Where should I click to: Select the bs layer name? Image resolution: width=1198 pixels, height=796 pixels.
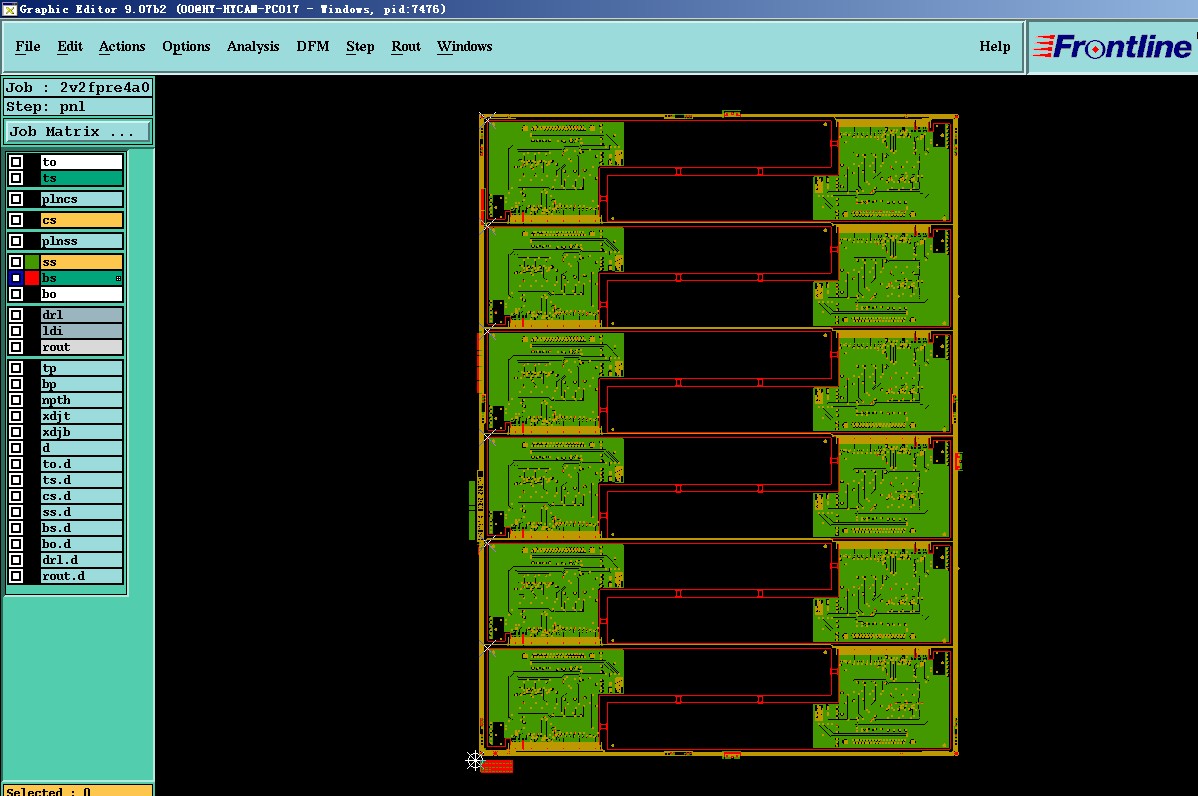tap(81, 278)
